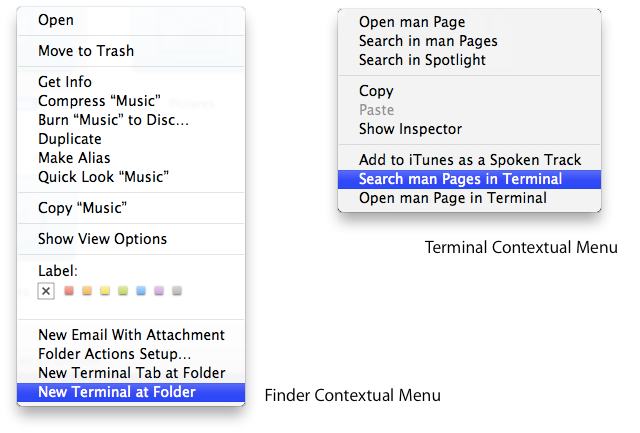Viewport: 640px width, 433px height.
Task: Apply the gray label color
Action: click(x=177, y=291)
